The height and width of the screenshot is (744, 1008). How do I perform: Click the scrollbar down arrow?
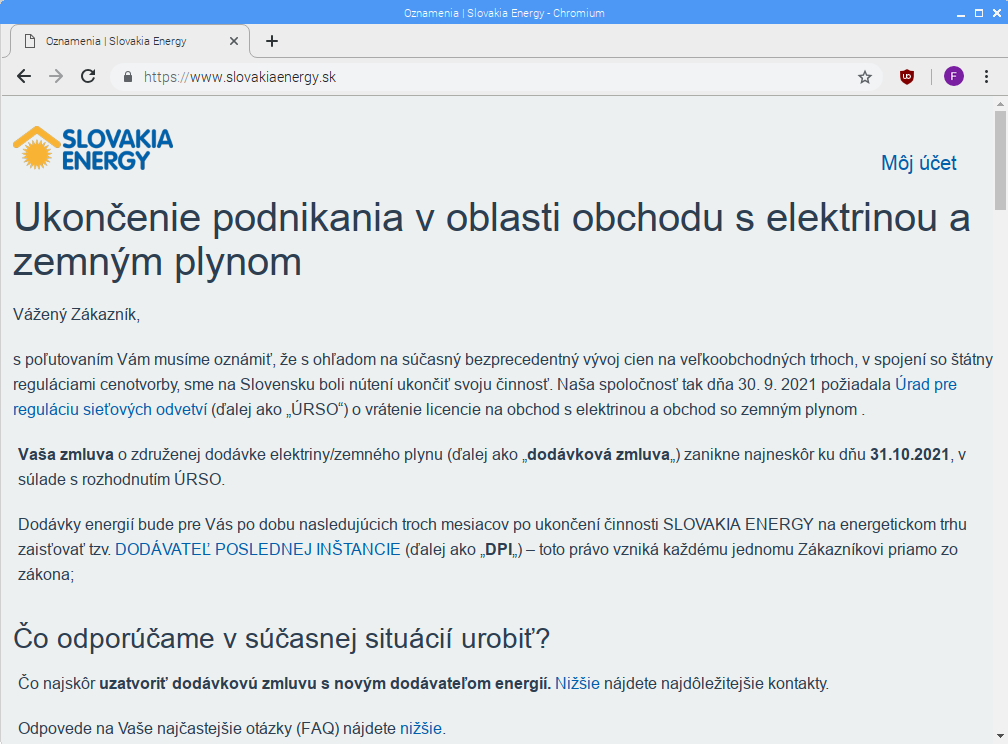[1000, 736]
